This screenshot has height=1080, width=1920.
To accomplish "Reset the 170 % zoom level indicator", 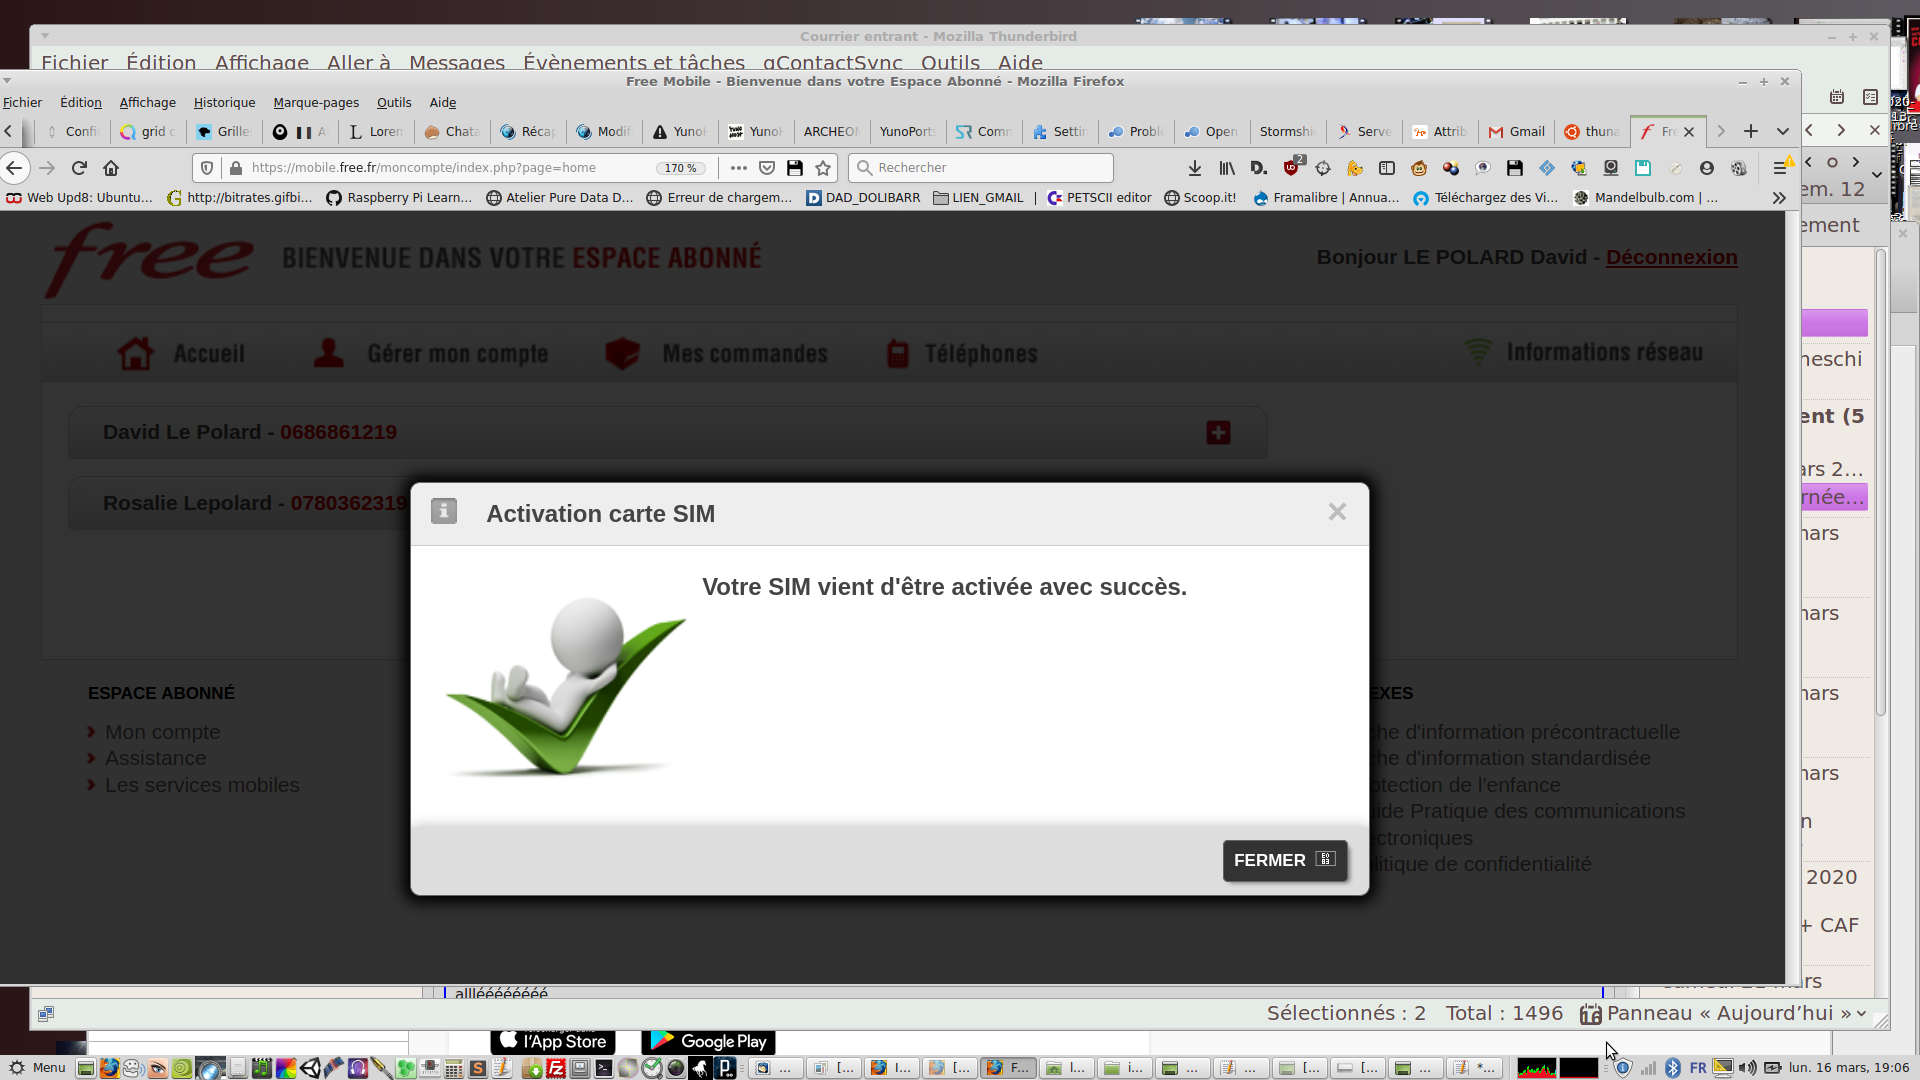I will click(680, 168).
